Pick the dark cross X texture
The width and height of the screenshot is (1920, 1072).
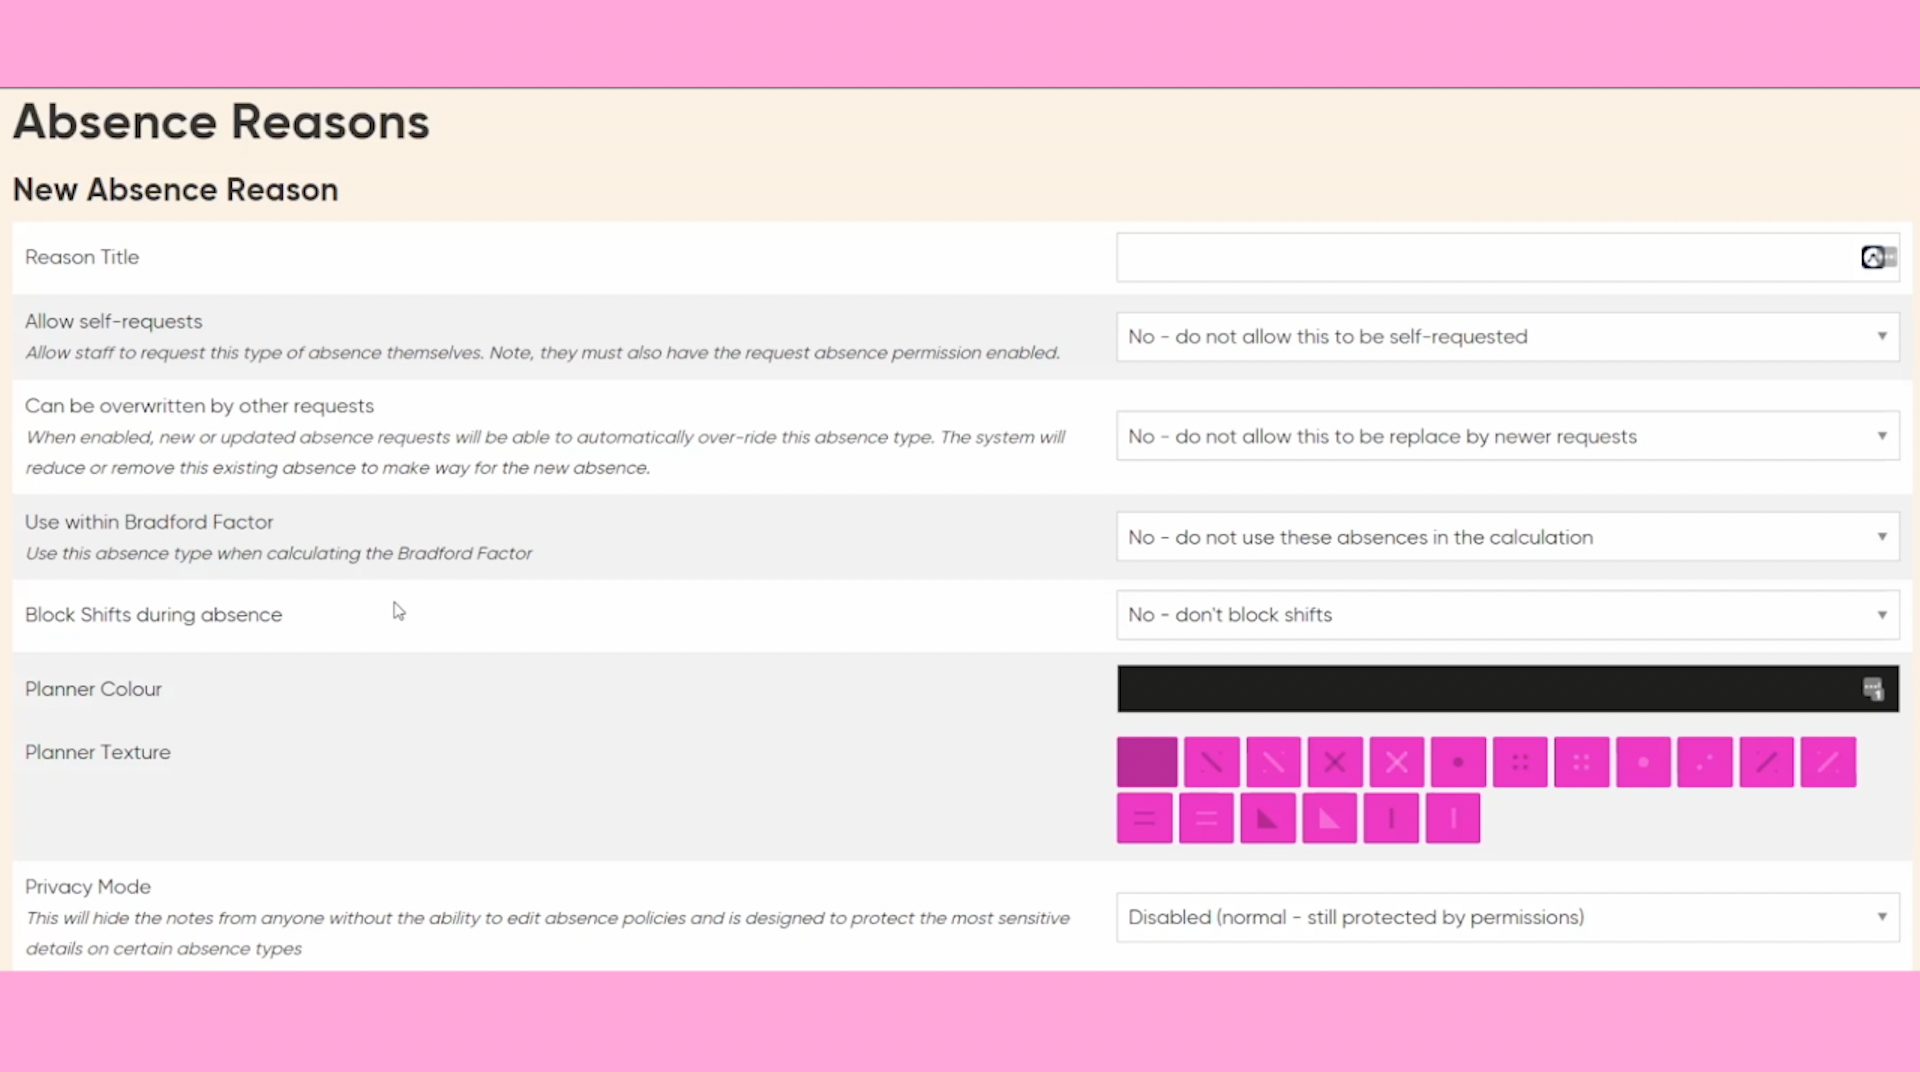click(1335, 762)
